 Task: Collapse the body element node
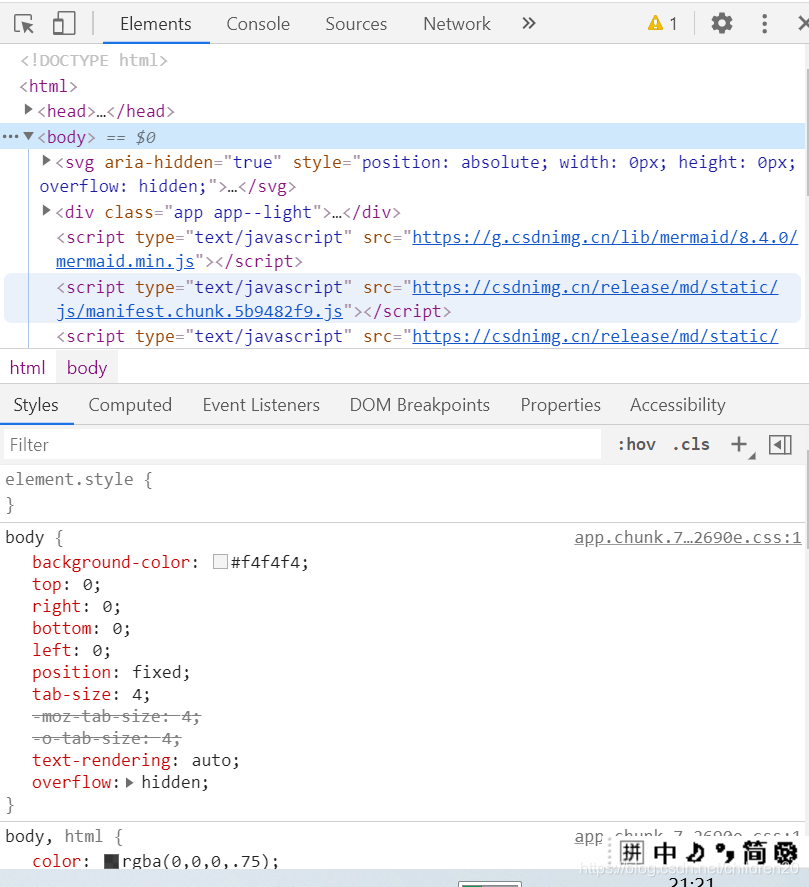point(28,136)
